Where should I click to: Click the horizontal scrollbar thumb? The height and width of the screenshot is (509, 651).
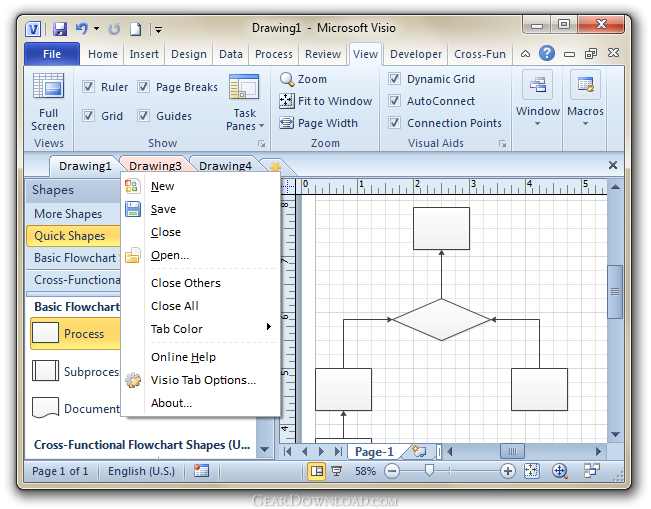pos(512,451)
